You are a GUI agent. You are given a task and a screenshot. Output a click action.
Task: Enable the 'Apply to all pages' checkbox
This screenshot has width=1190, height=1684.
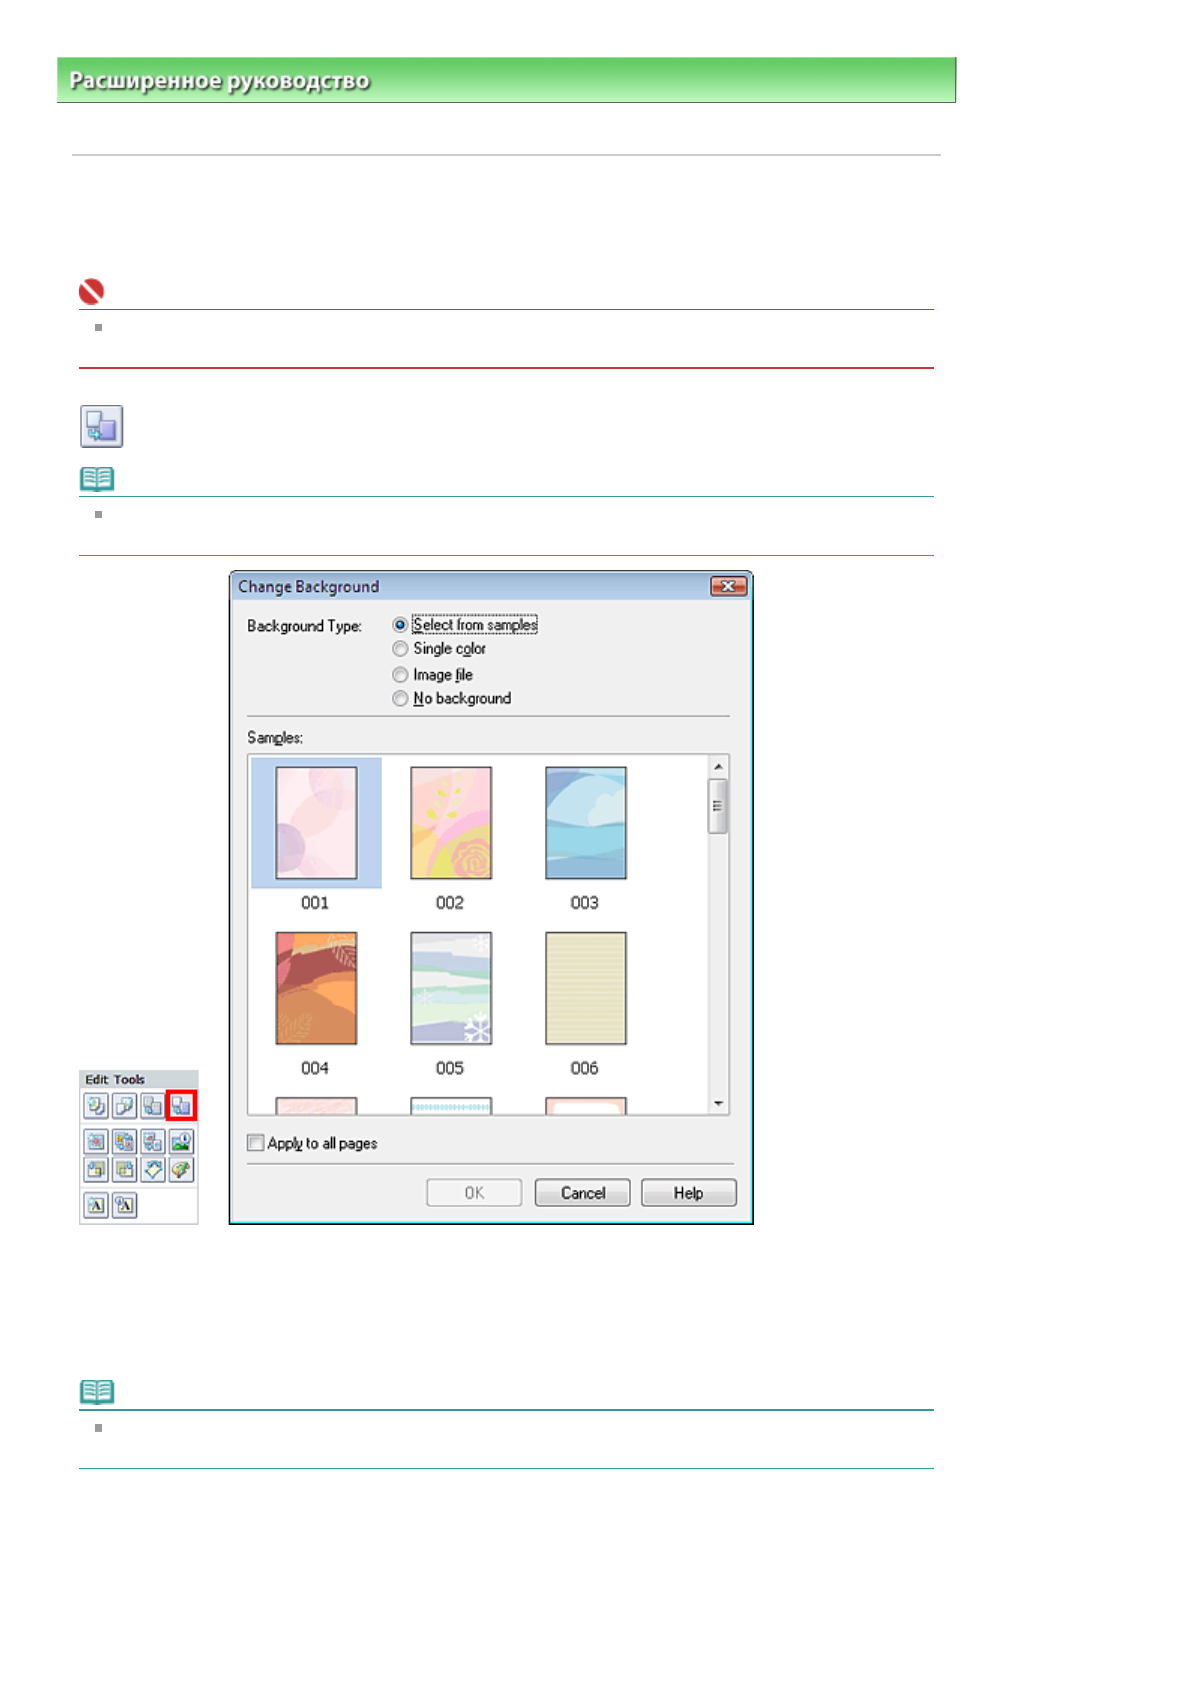pyautogui.click(x=256, y=1143)
